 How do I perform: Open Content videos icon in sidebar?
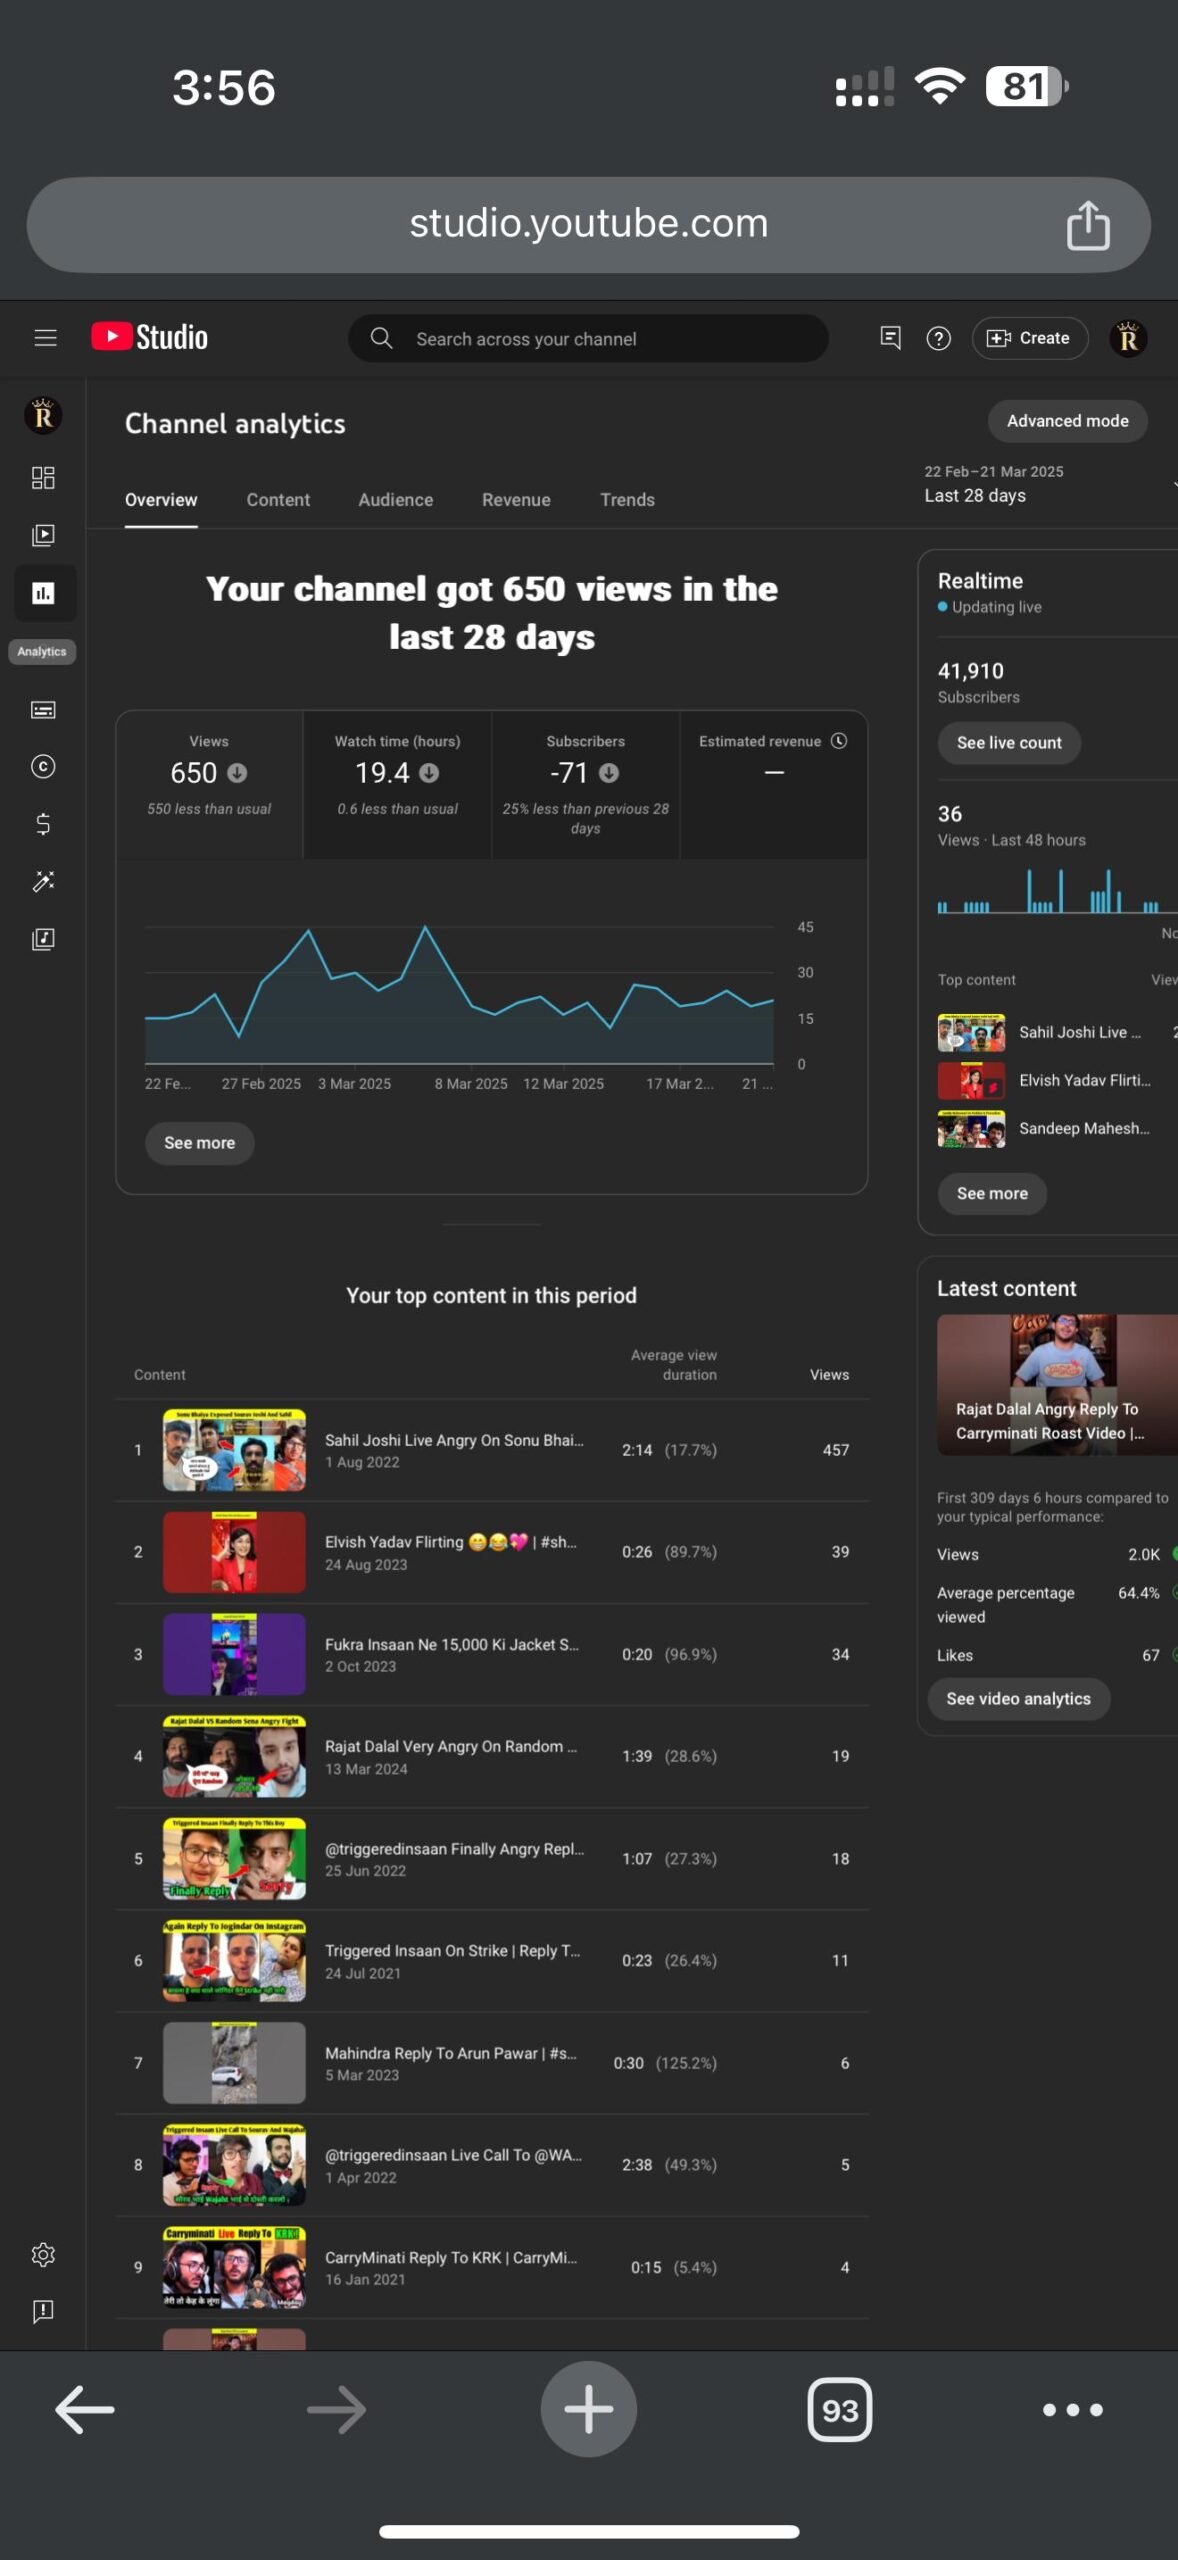click(43, 535)
